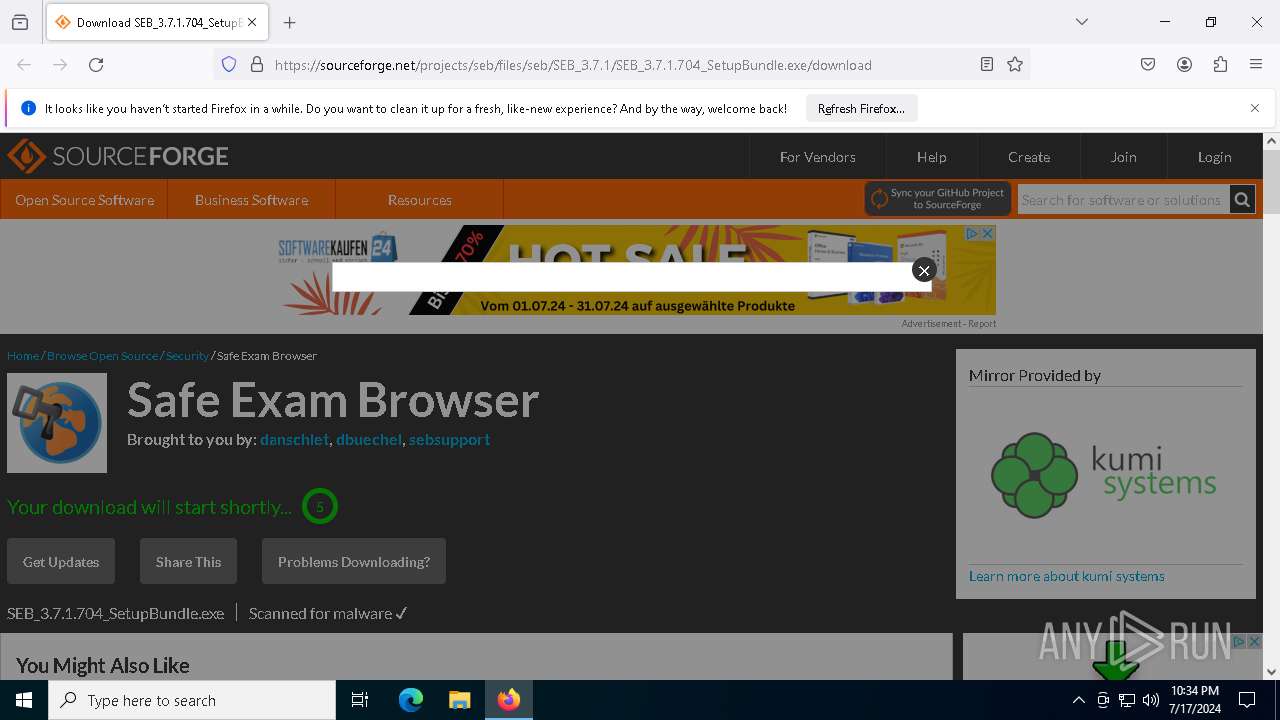1280x720 pixels.
Task: Focus the search for software field
Action: point(1123,200)
